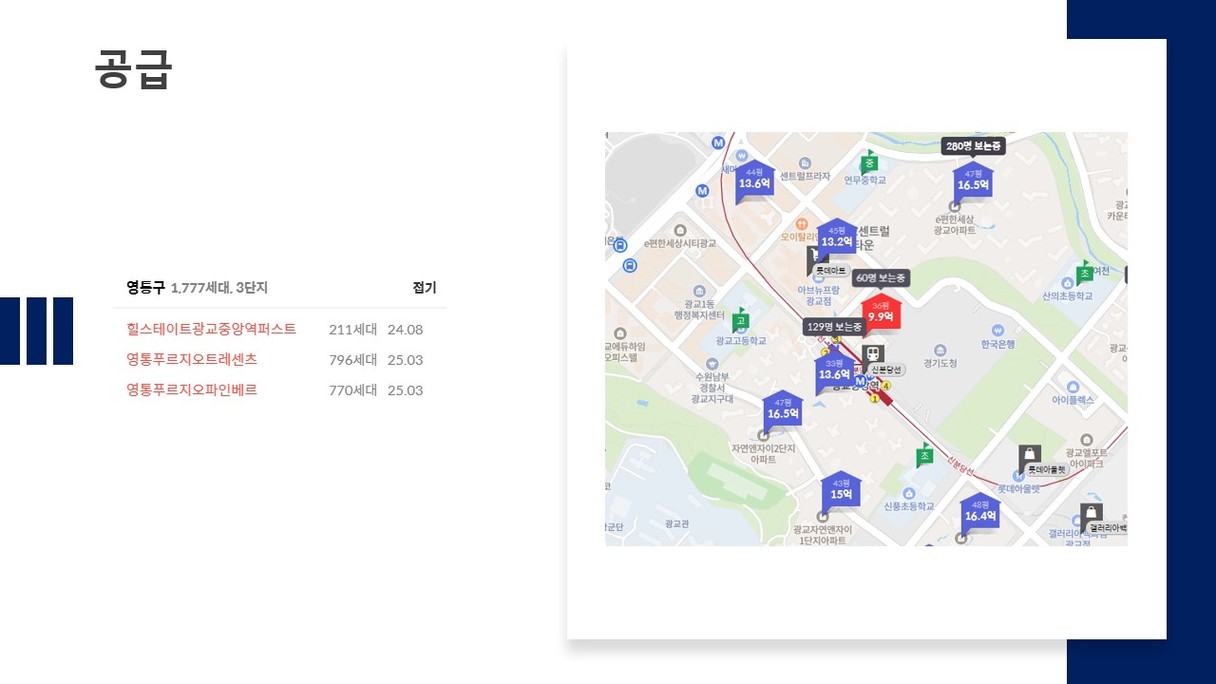
Task: Click the 광교자연앤자이 1단지아파트 label
Action: pos(822,535)
